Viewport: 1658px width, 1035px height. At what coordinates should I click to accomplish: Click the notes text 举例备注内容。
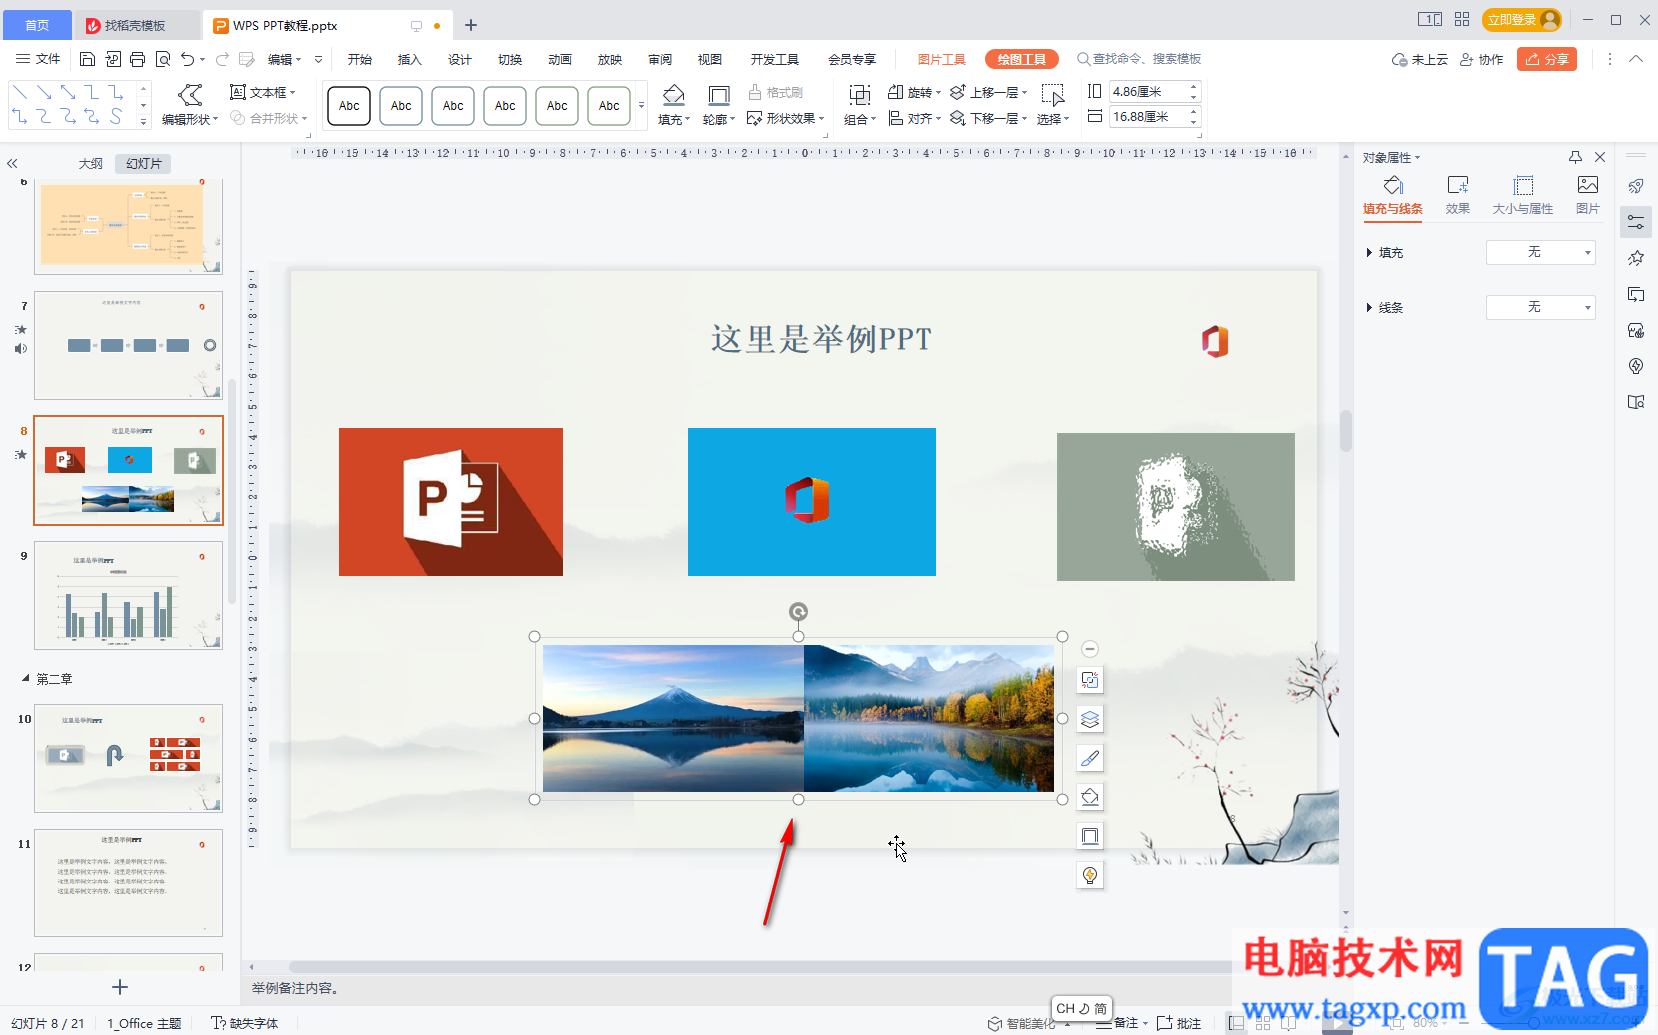pyautogui.click(x=297, y=988)
